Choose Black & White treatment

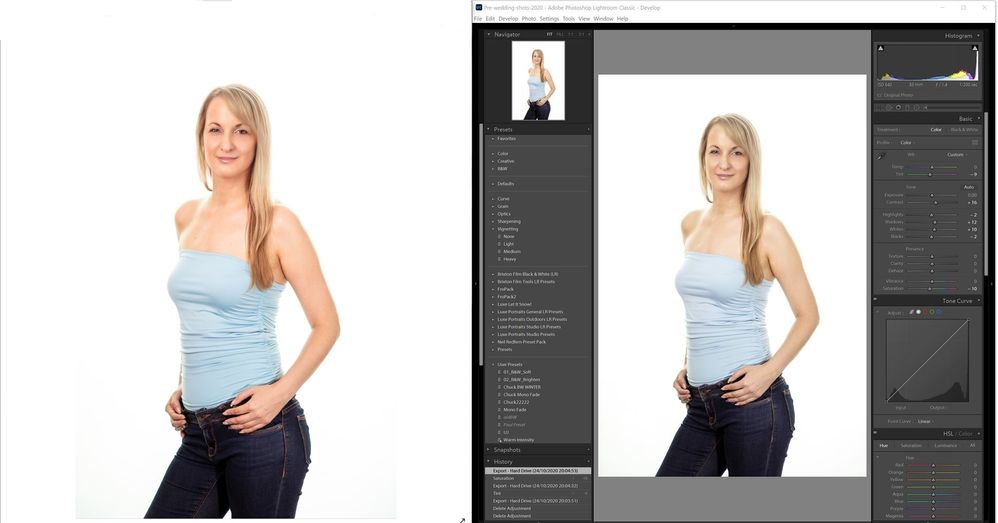964,130
